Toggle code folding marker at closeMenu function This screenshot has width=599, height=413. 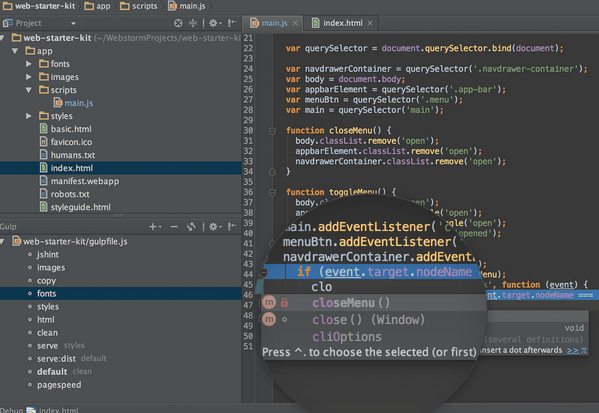pyautogui.click(x=272, y=131)
